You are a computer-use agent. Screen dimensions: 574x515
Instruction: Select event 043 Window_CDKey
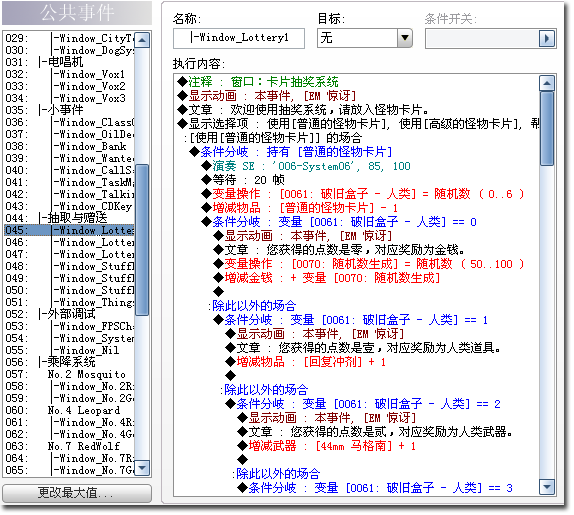(x=70, y=206)
